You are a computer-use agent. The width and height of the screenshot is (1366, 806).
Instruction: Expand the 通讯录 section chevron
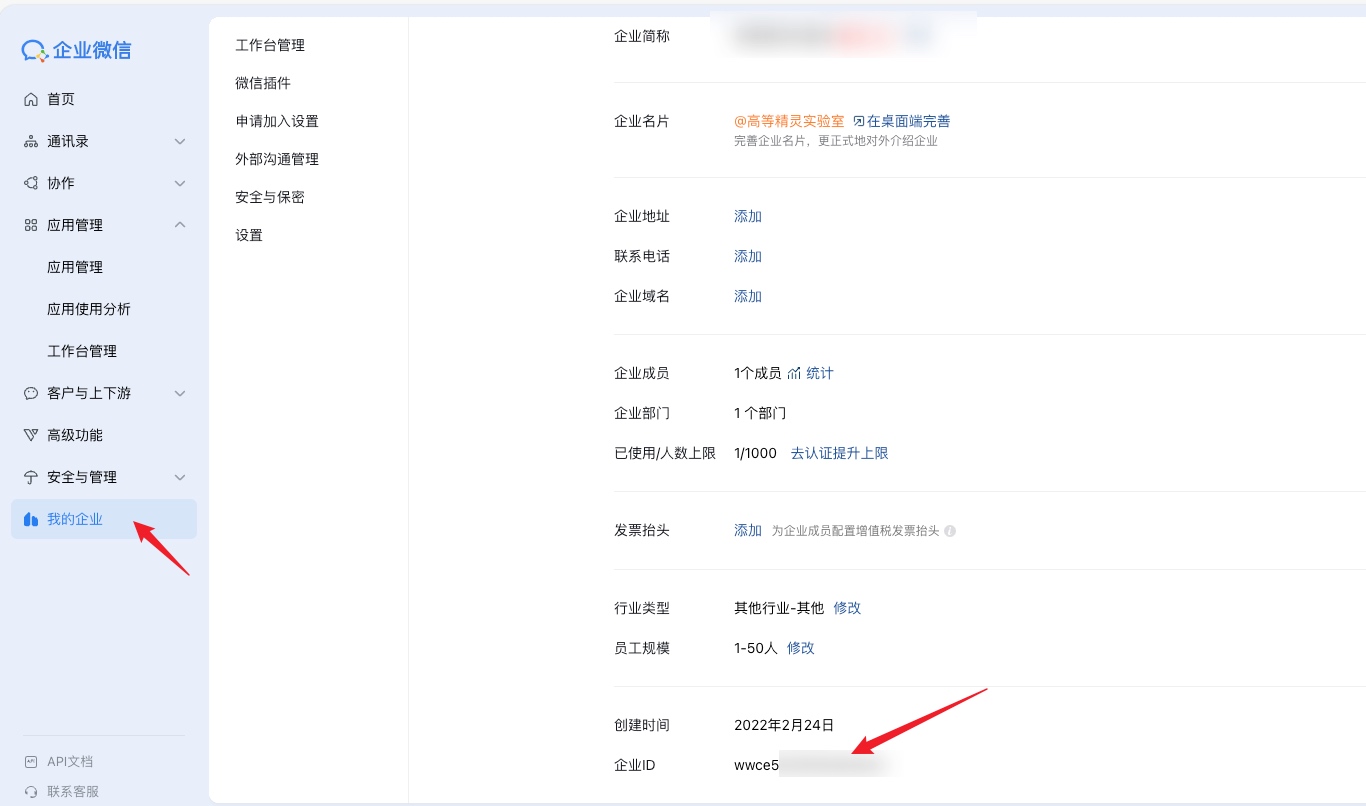(x=180, y=141)
